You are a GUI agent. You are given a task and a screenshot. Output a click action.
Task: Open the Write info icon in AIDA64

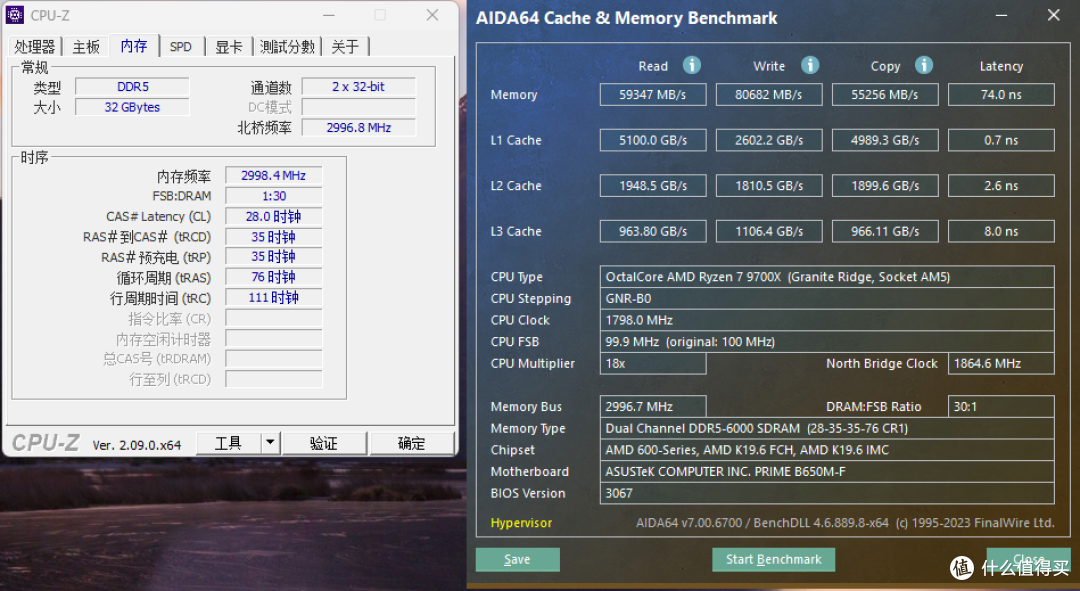click(x=810, y=65)
